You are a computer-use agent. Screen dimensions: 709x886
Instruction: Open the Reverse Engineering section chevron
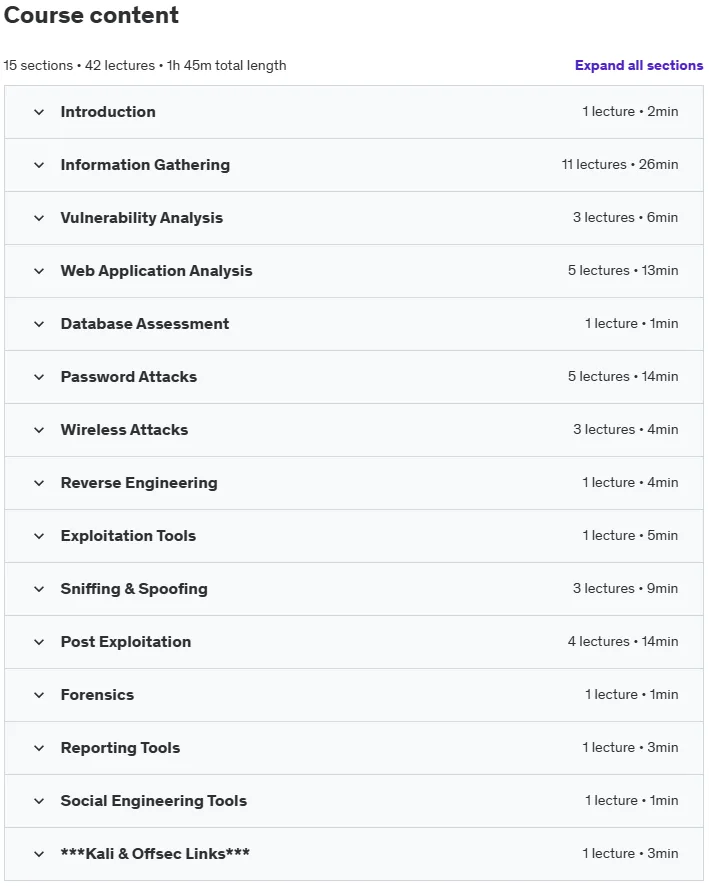pyautogui.click(x=39, y=483)
